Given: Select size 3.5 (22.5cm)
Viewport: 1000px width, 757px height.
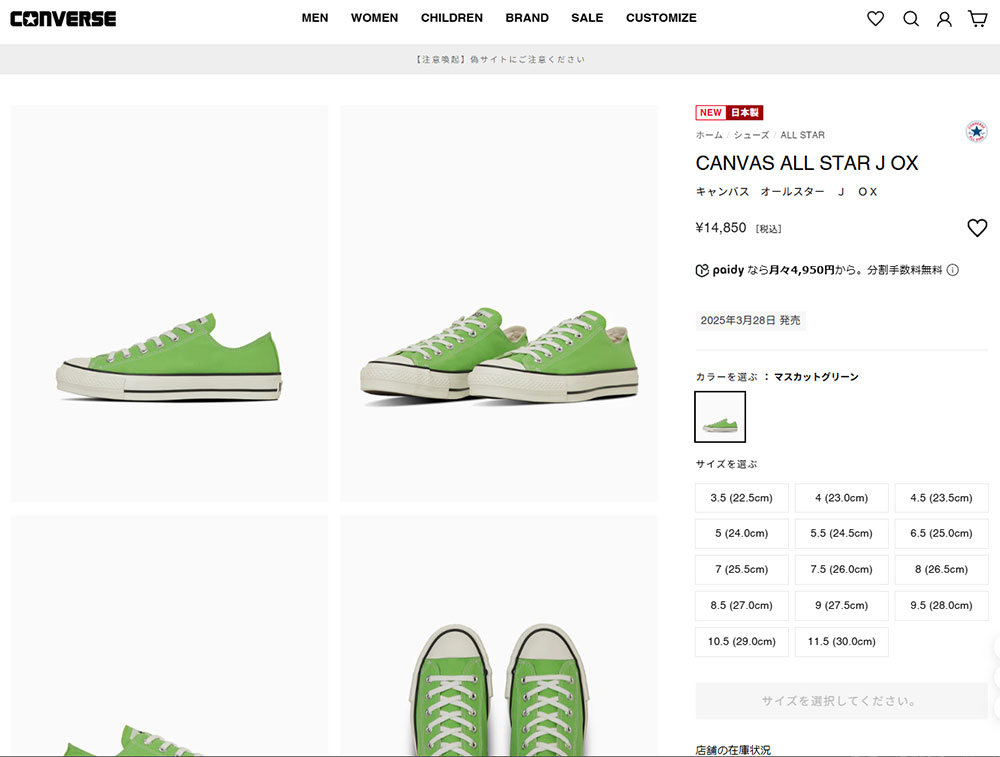Looking at the screenshot, I should pyautogui.click(x=741, y=498).
